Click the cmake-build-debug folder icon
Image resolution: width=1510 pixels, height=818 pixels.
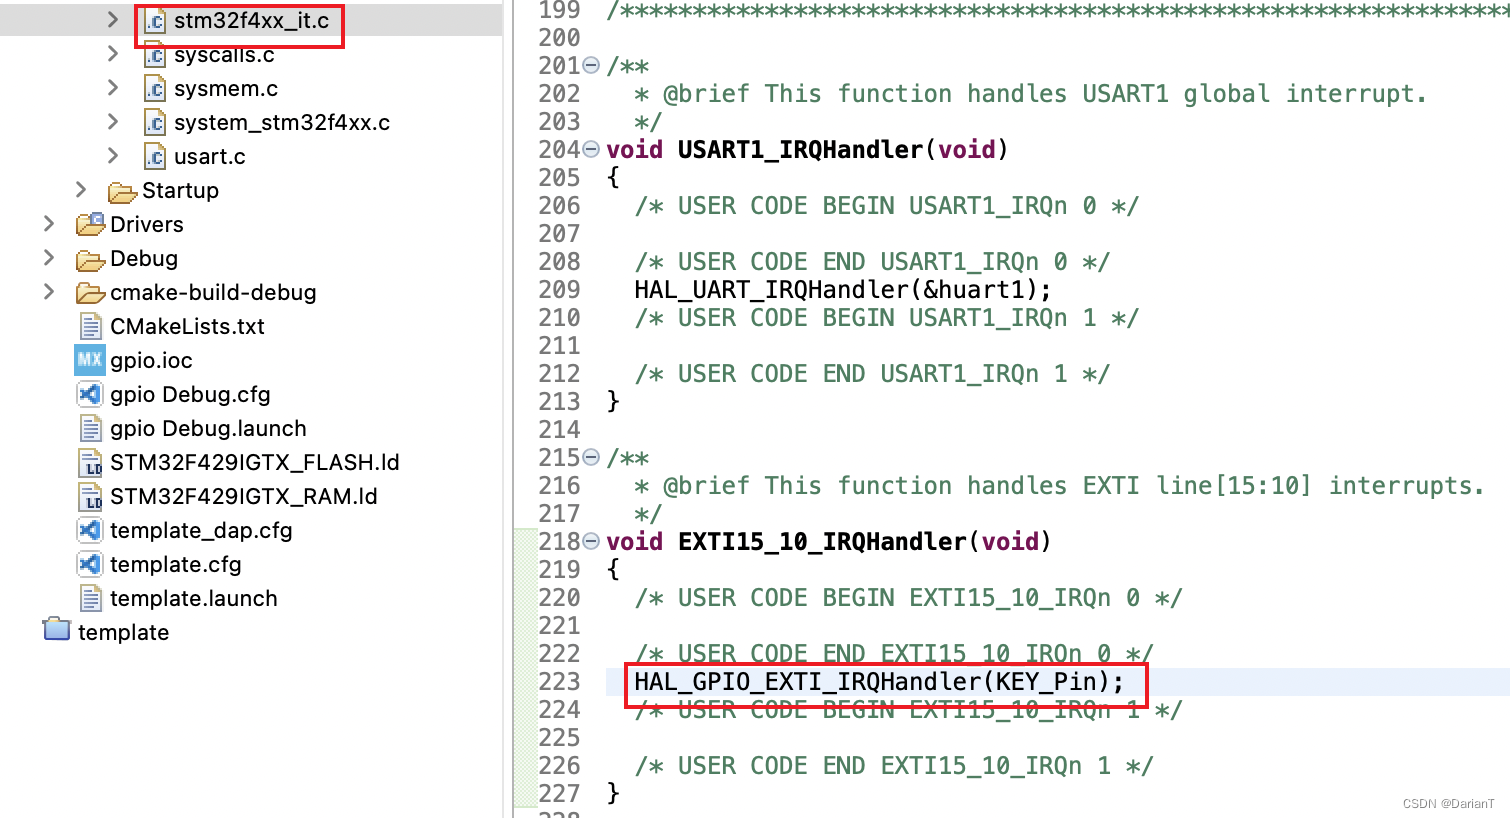90,293
